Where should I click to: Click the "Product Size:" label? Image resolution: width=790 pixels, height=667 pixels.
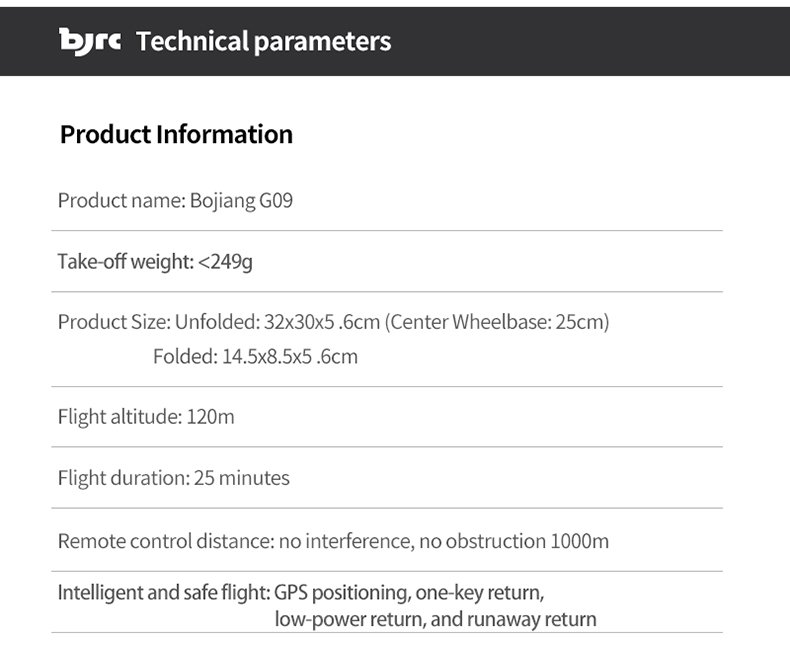pyautogui.click(x=114, y=322)
